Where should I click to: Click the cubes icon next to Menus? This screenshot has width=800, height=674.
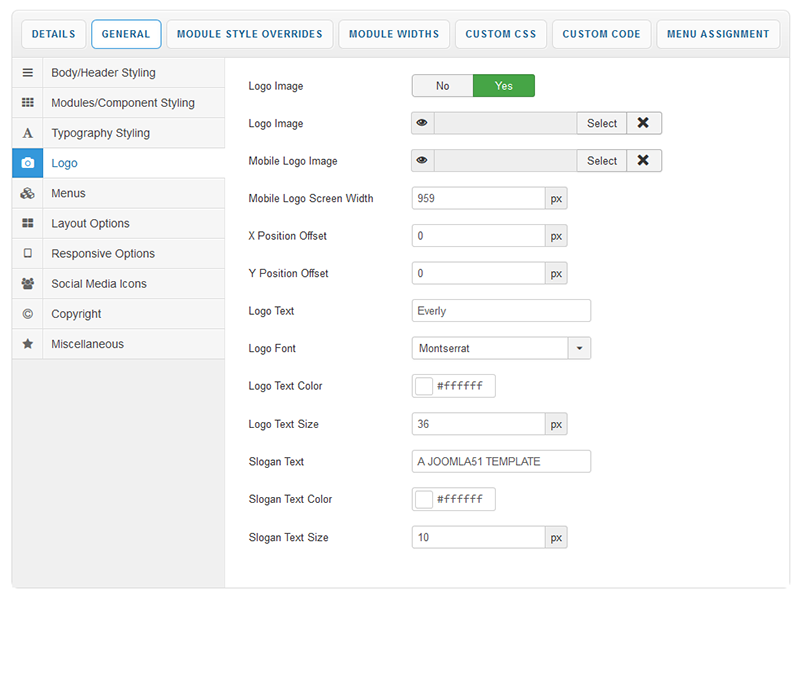click(27, 193)
